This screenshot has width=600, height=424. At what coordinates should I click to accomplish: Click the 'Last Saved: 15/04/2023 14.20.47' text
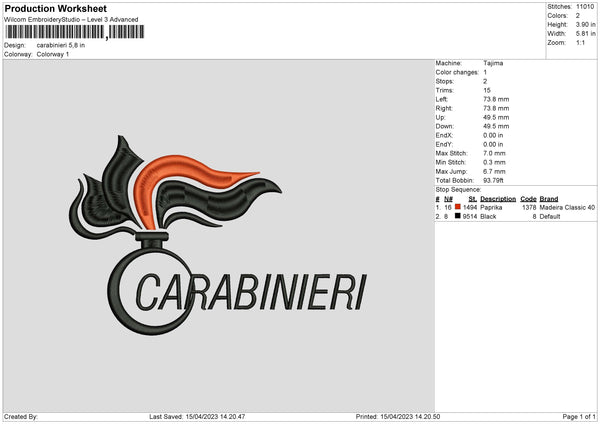197,416
